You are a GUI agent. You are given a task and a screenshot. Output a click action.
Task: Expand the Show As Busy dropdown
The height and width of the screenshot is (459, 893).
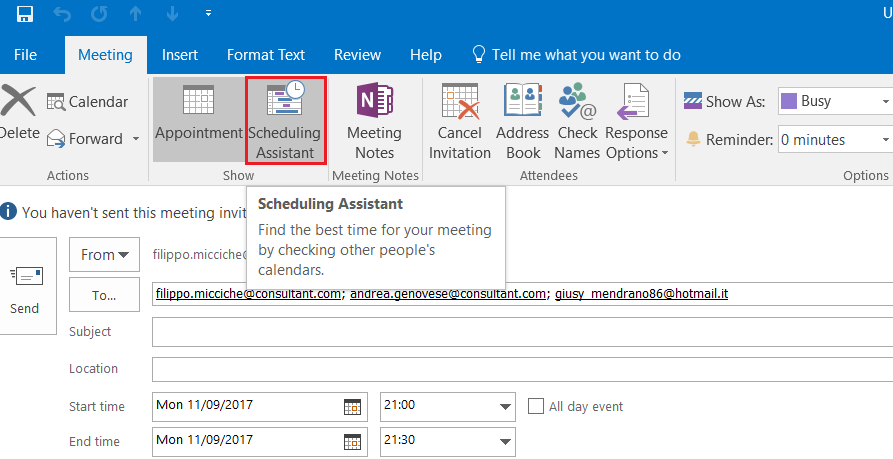[885, 101]
